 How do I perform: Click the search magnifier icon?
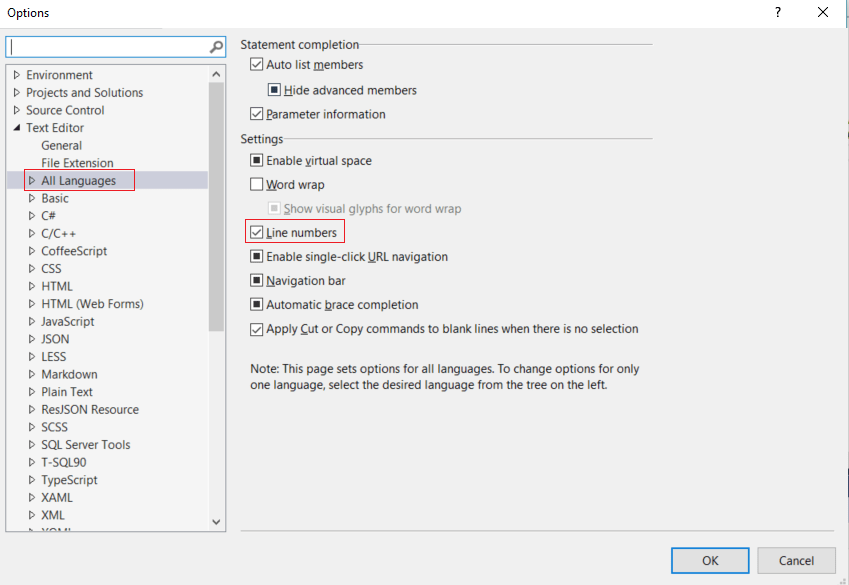click(x=216, y=48)
